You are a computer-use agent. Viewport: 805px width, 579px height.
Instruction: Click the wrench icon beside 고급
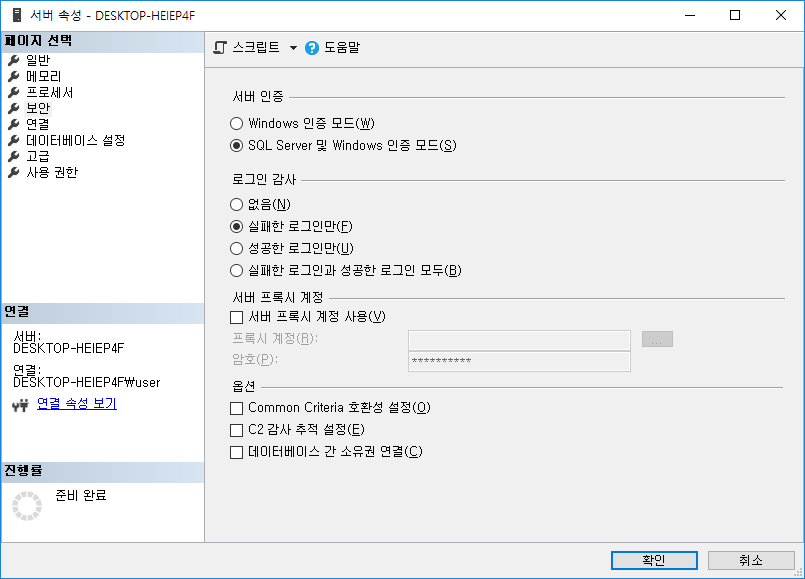(13, 157)
